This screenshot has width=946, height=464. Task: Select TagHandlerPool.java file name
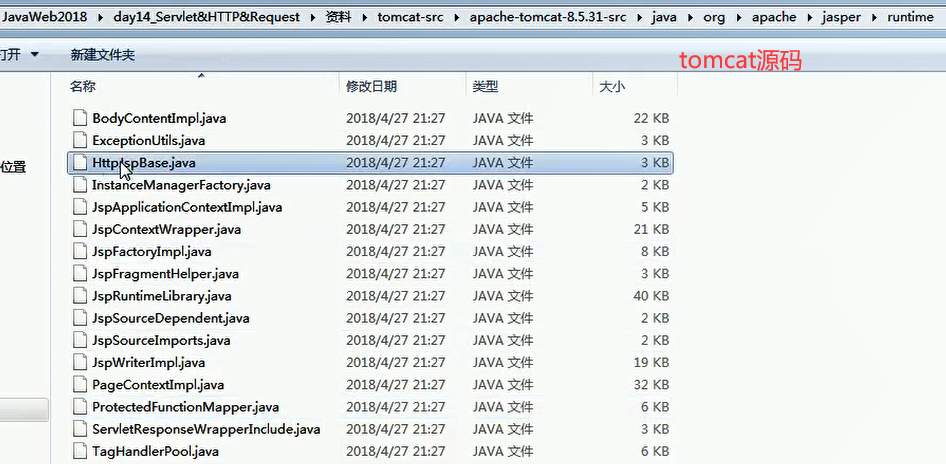pos(155,451)
